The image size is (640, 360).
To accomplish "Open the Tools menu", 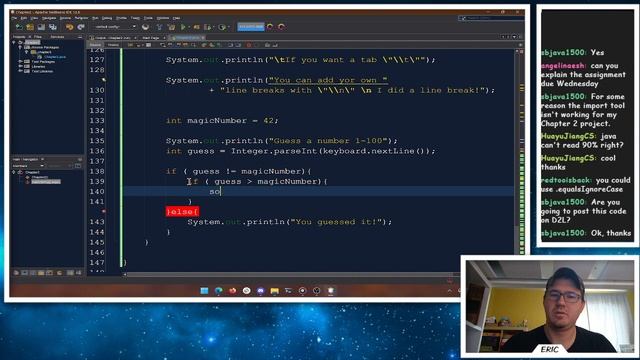I will [x=148, y=18].
